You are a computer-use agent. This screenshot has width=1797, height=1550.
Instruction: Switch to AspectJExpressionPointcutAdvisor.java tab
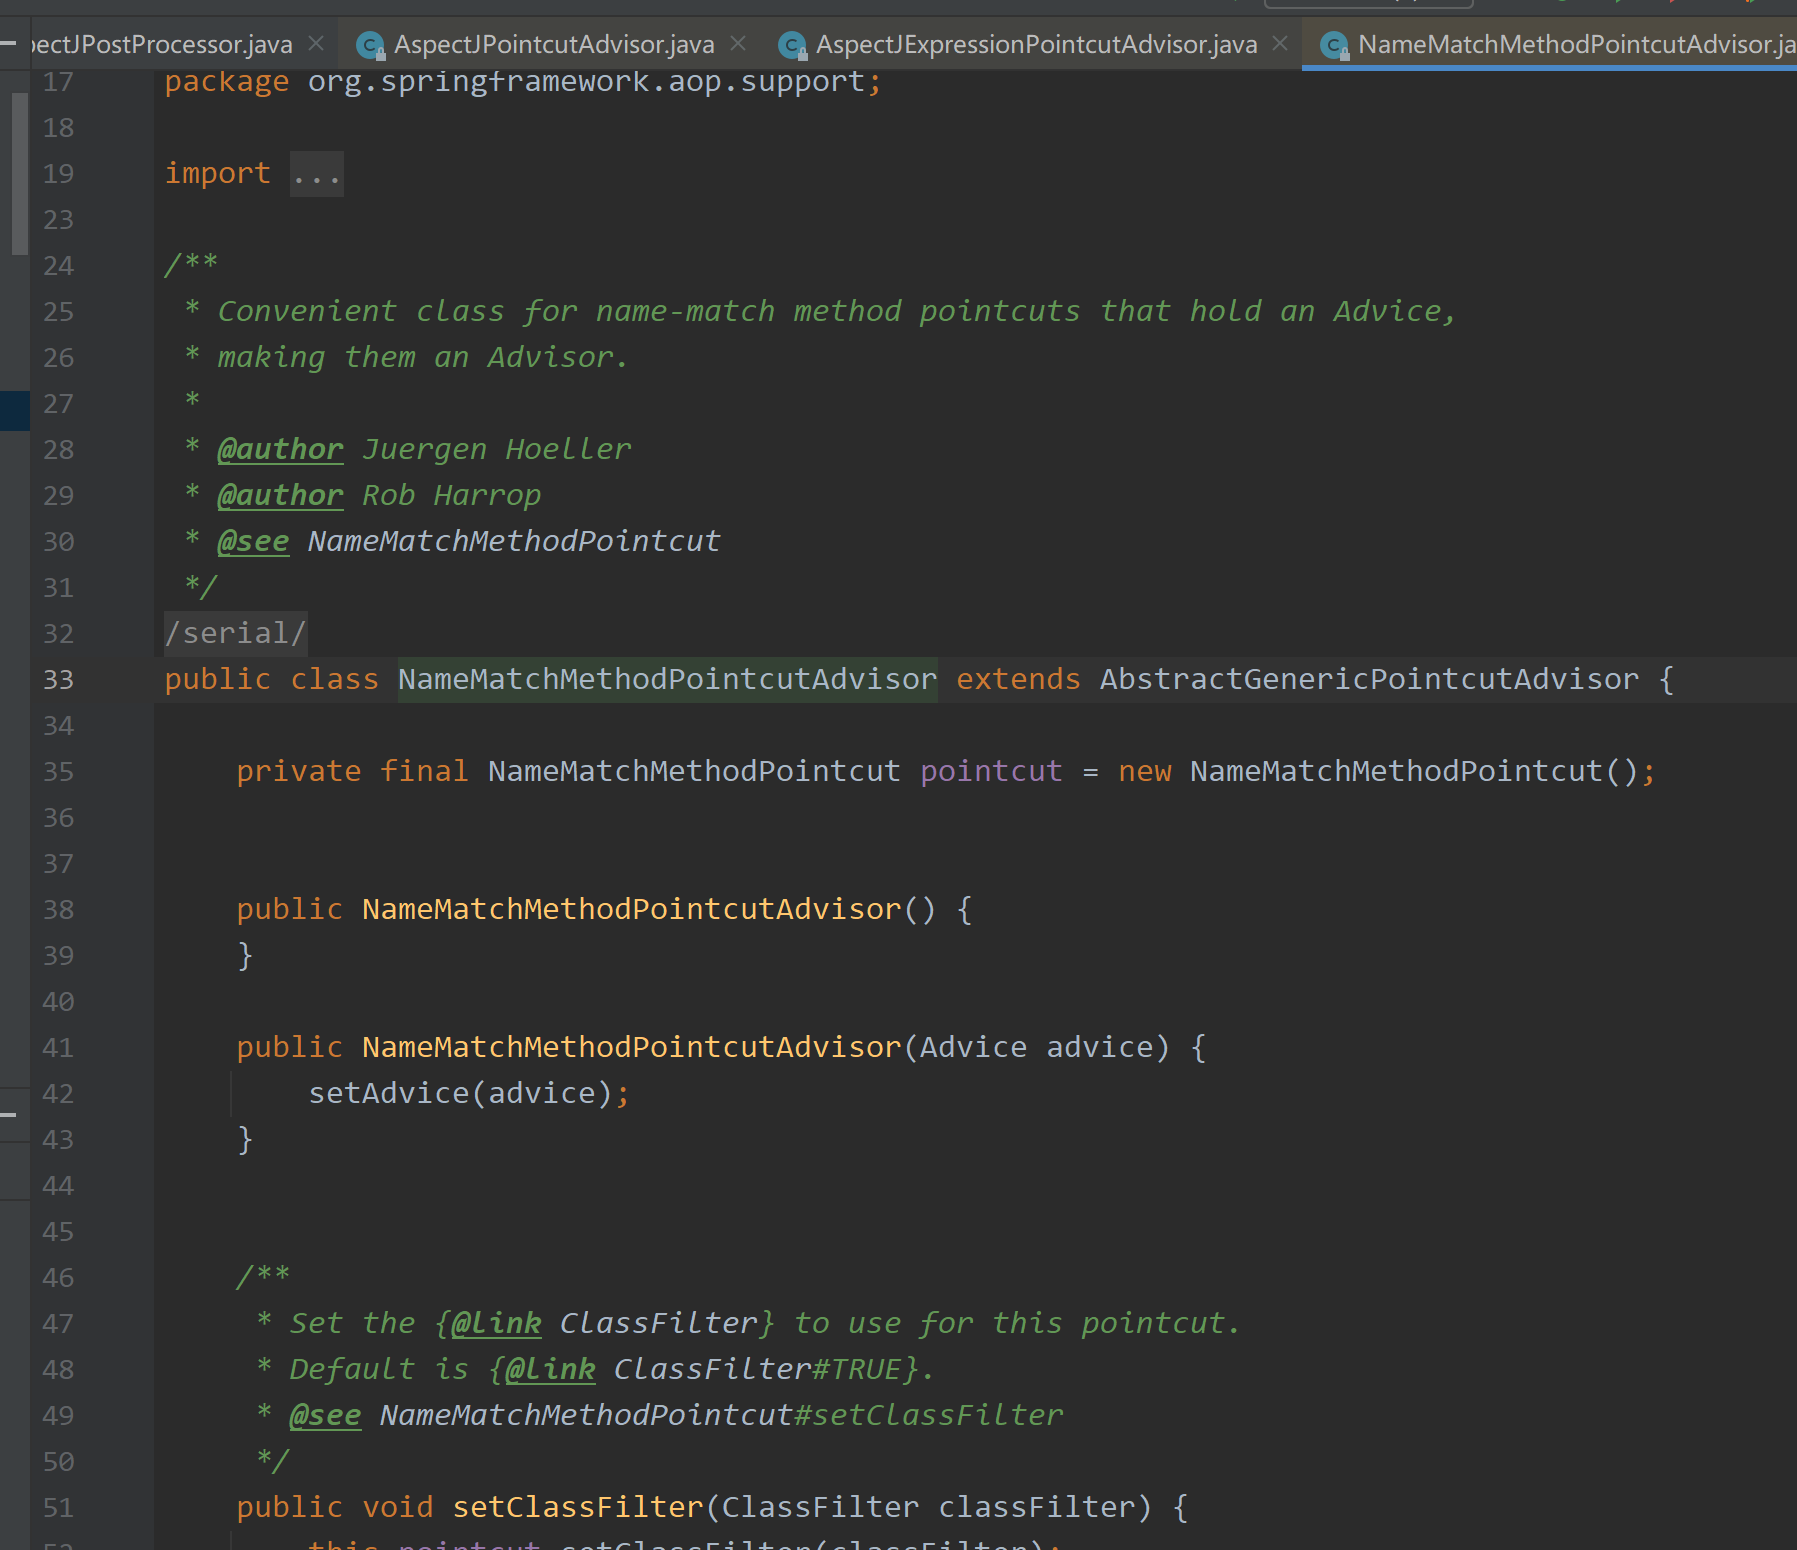pyautogui.click(x=1036, y=45)
